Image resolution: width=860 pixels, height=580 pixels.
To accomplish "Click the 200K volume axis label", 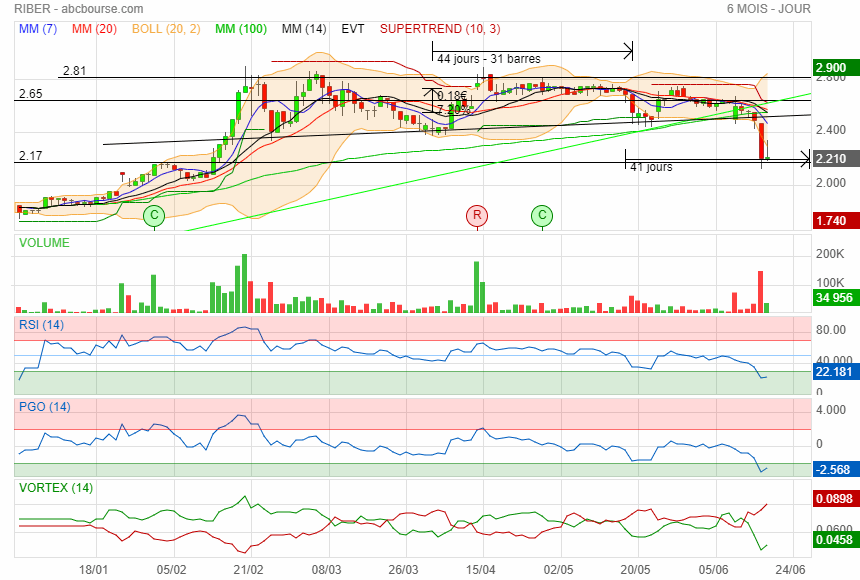I will (x=830, y=254).
